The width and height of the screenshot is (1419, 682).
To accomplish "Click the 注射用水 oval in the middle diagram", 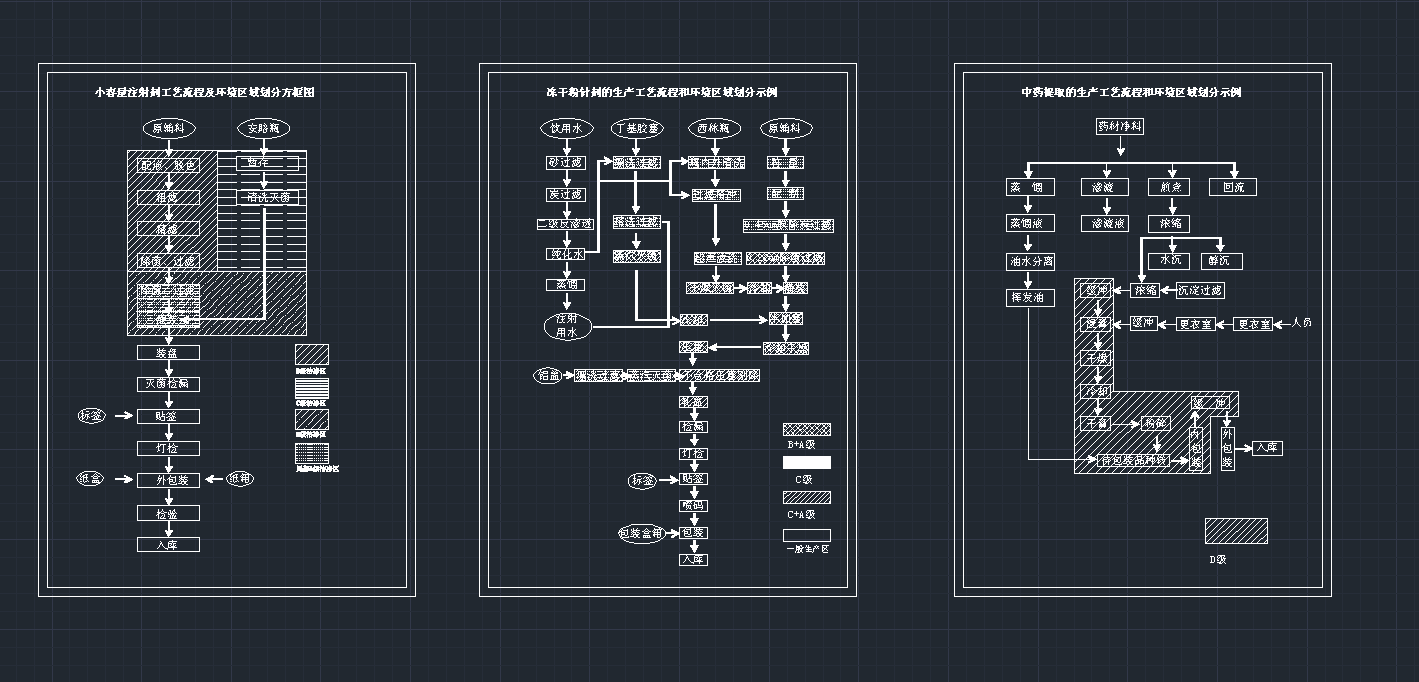I will [567, 326].
